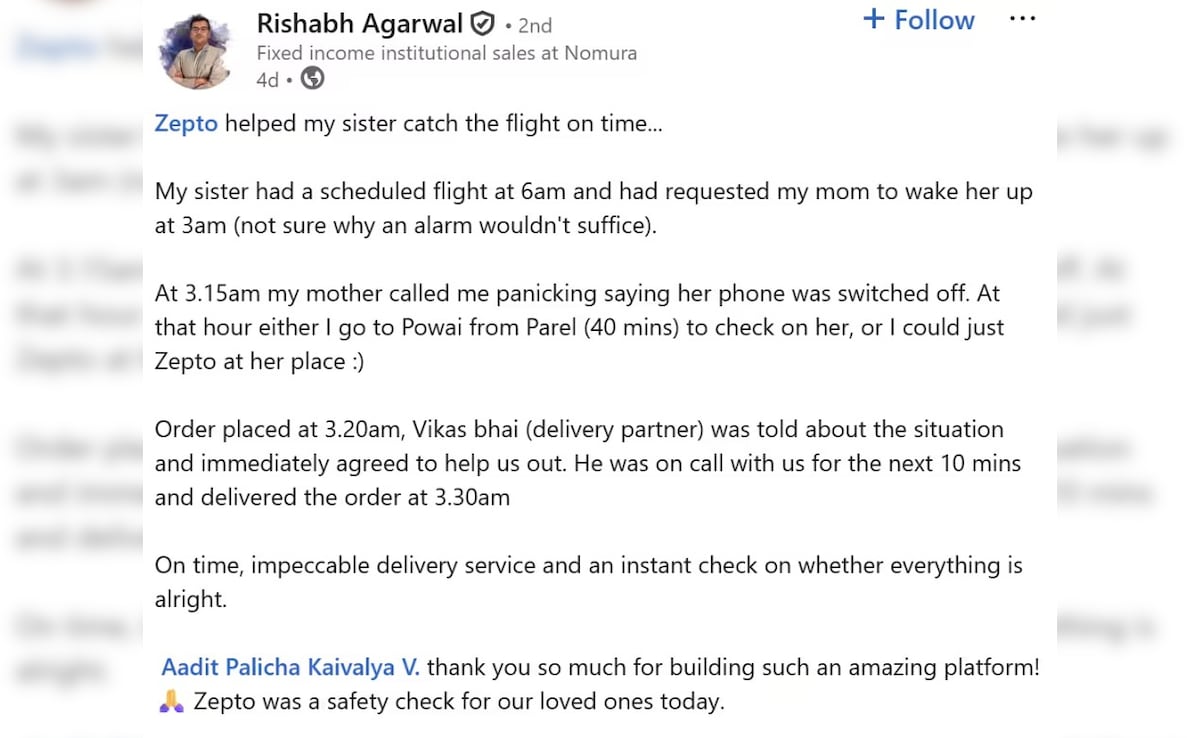Click Rishabh Agarwal's profile photo

(x=196, y=50)
